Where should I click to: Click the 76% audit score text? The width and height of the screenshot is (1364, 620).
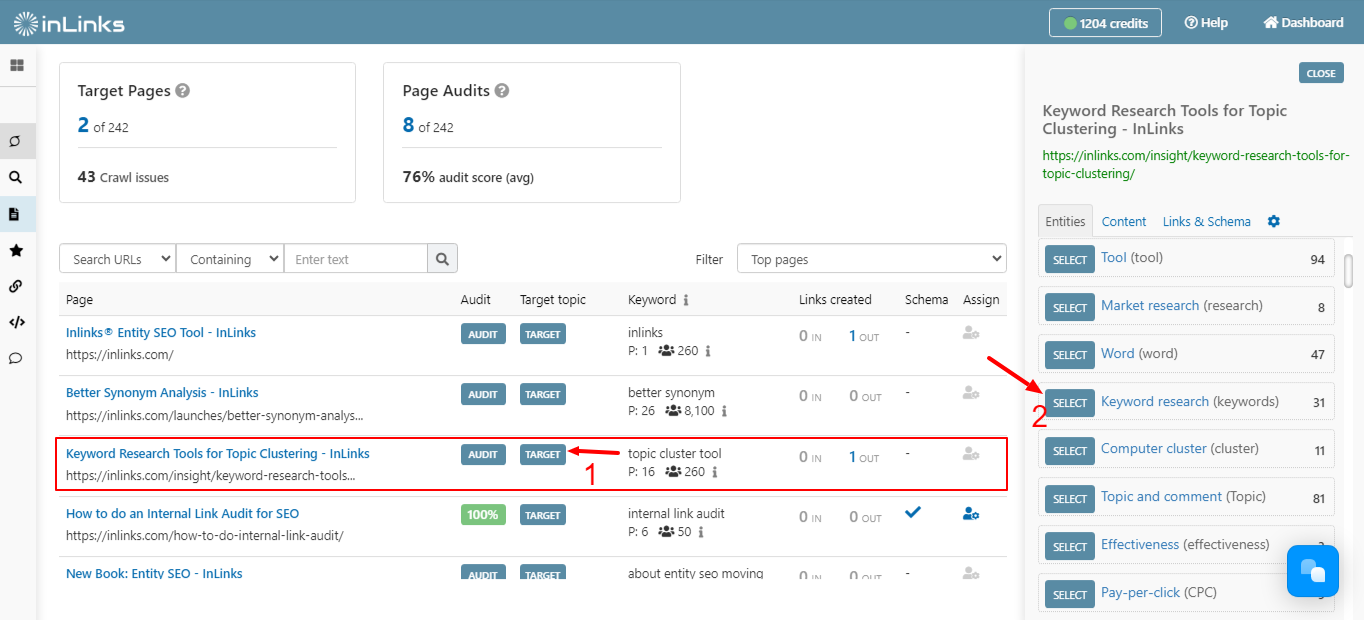coord(468,177)
